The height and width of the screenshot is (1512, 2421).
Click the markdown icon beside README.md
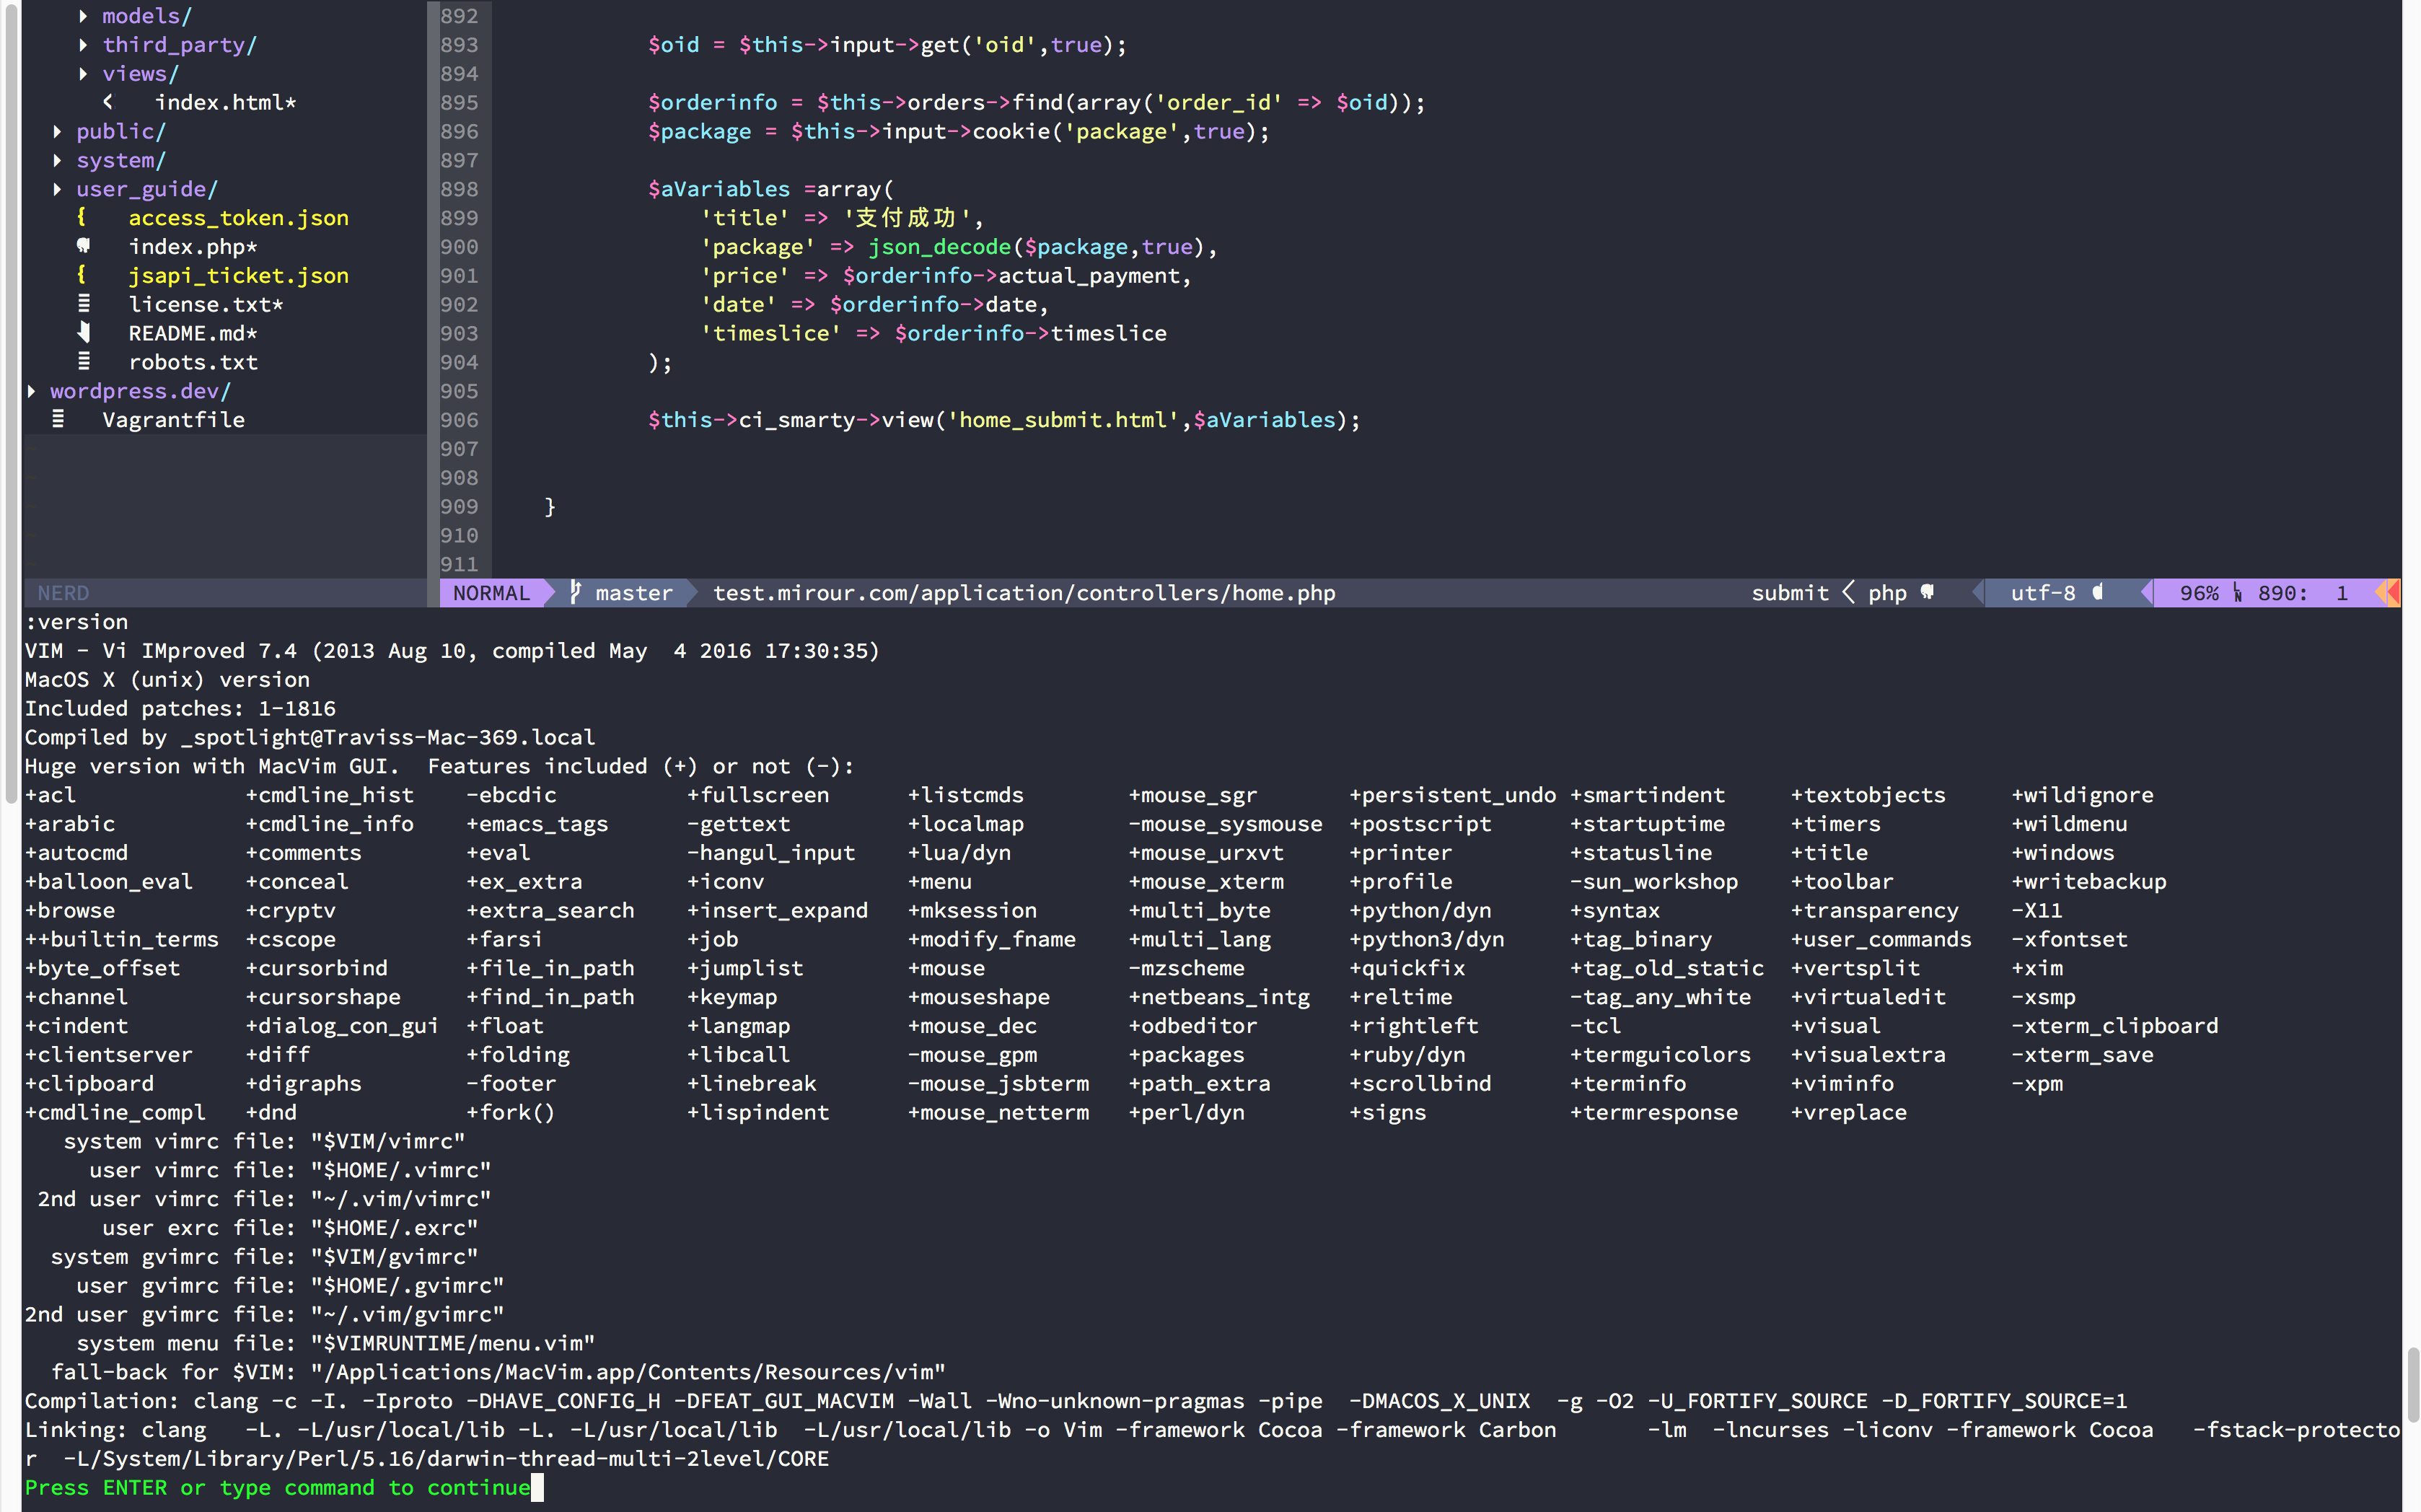[x=84, y=333]
